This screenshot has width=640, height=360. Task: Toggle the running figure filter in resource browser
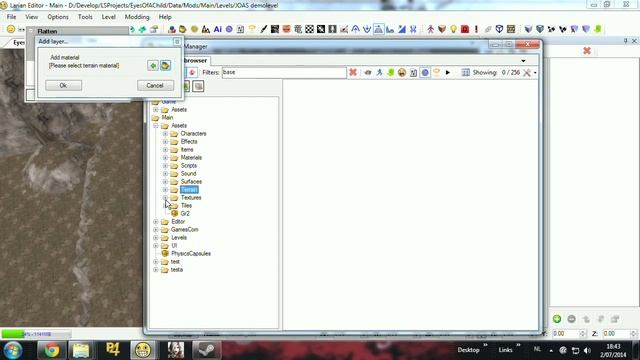tap(379, 73)
